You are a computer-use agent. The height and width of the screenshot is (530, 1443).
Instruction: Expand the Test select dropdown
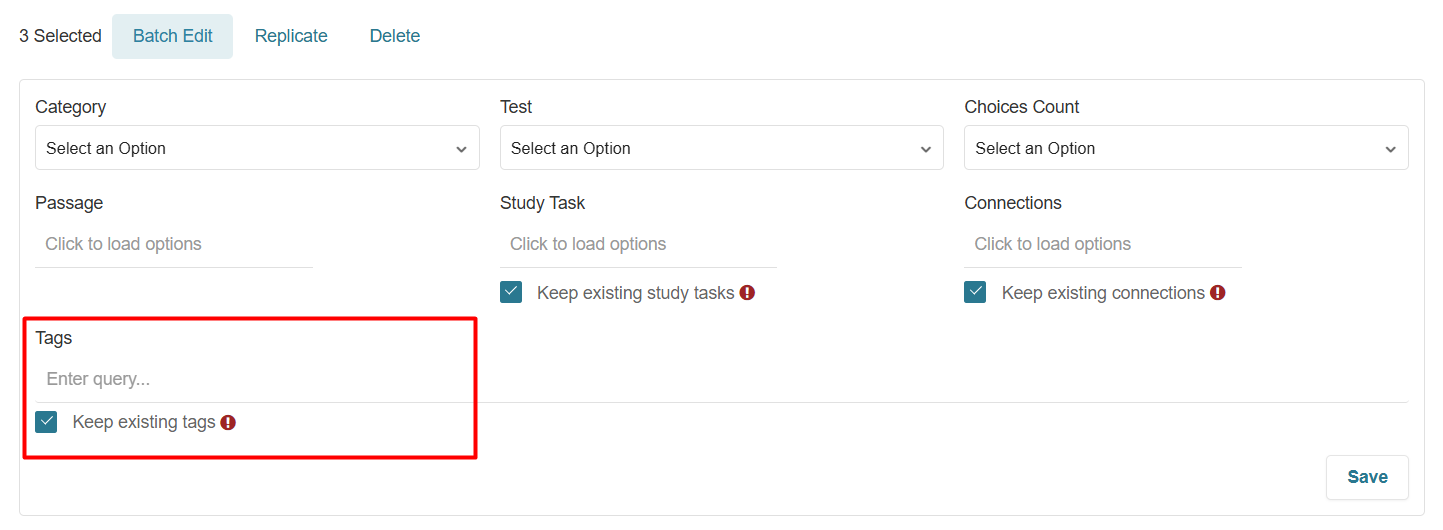(x=721, y=148)
